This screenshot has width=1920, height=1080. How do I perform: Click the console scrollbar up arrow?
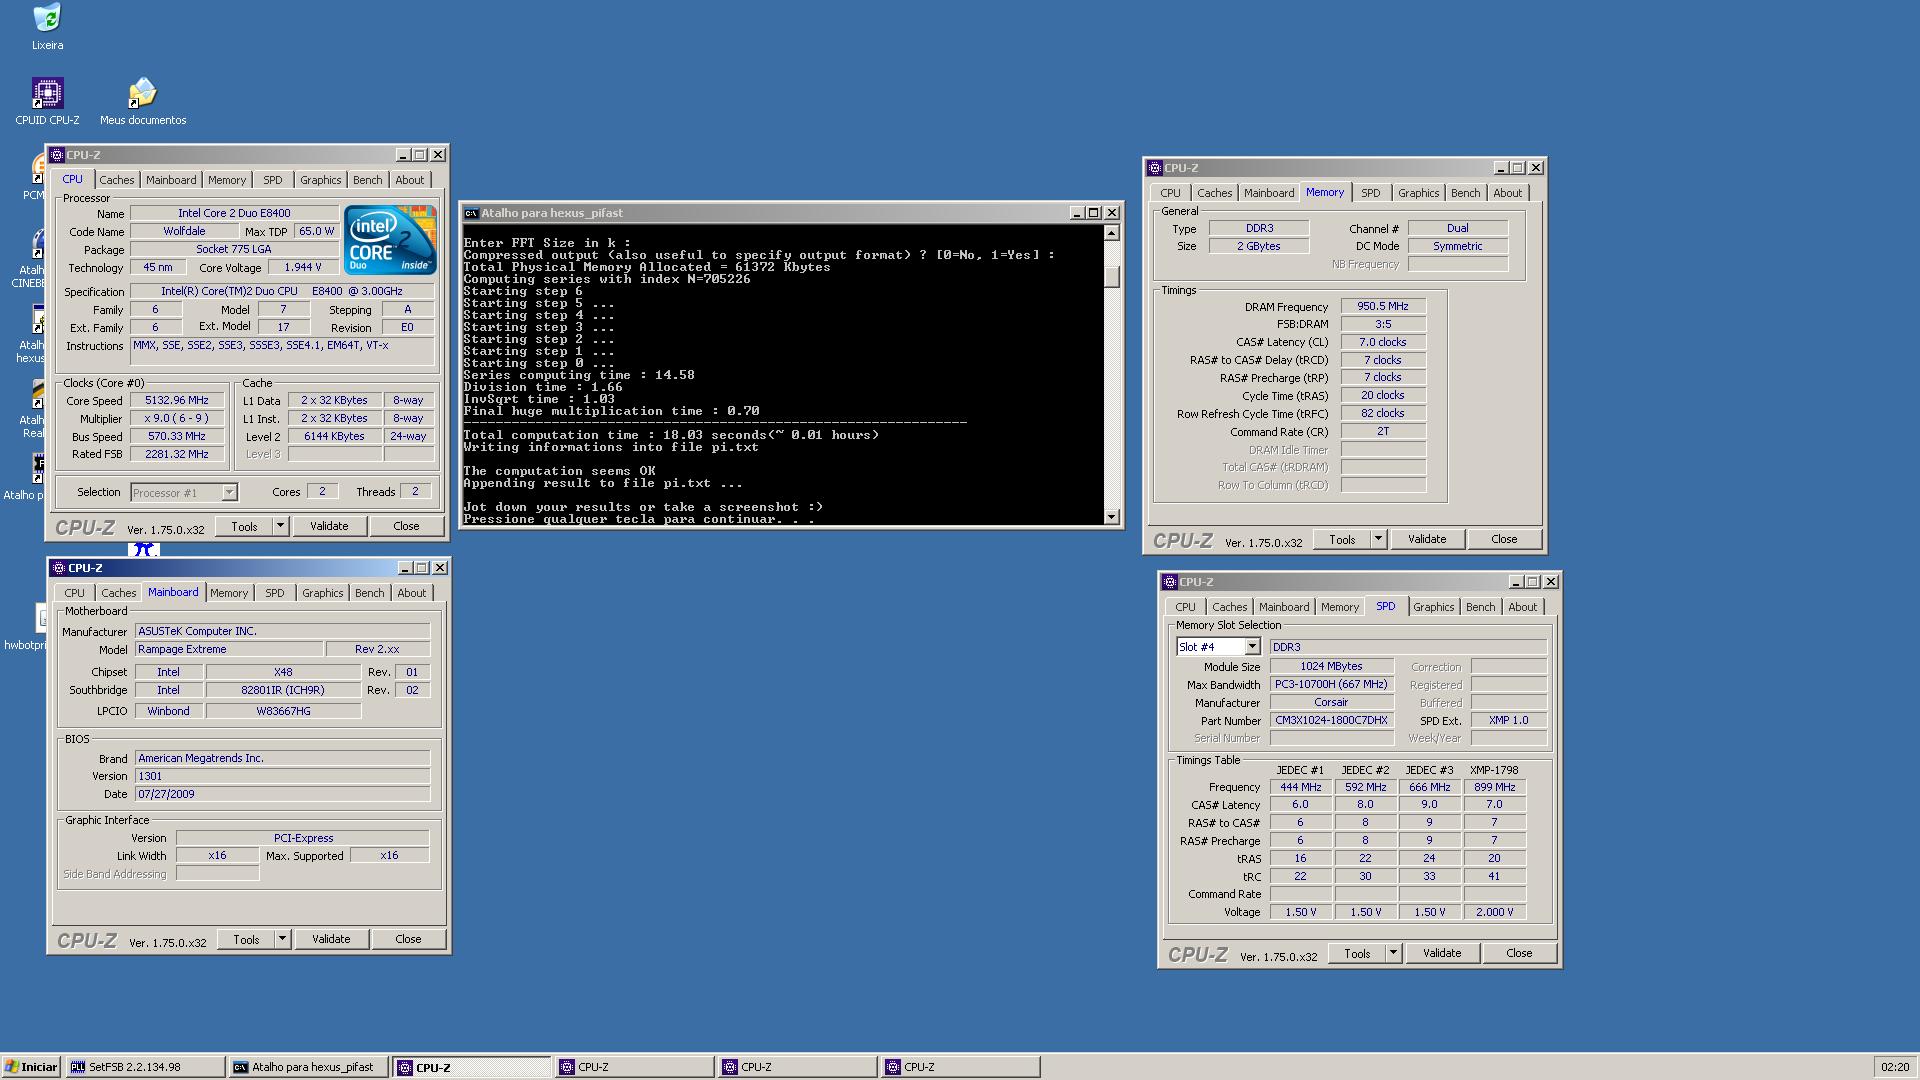(1111, 233)
